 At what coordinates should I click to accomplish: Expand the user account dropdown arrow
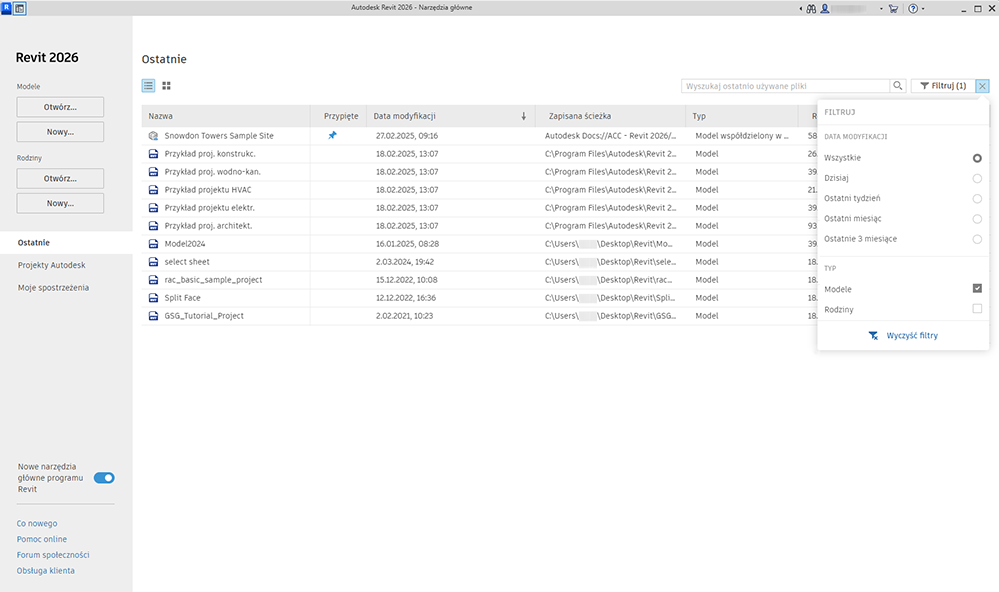click(881, 9)
